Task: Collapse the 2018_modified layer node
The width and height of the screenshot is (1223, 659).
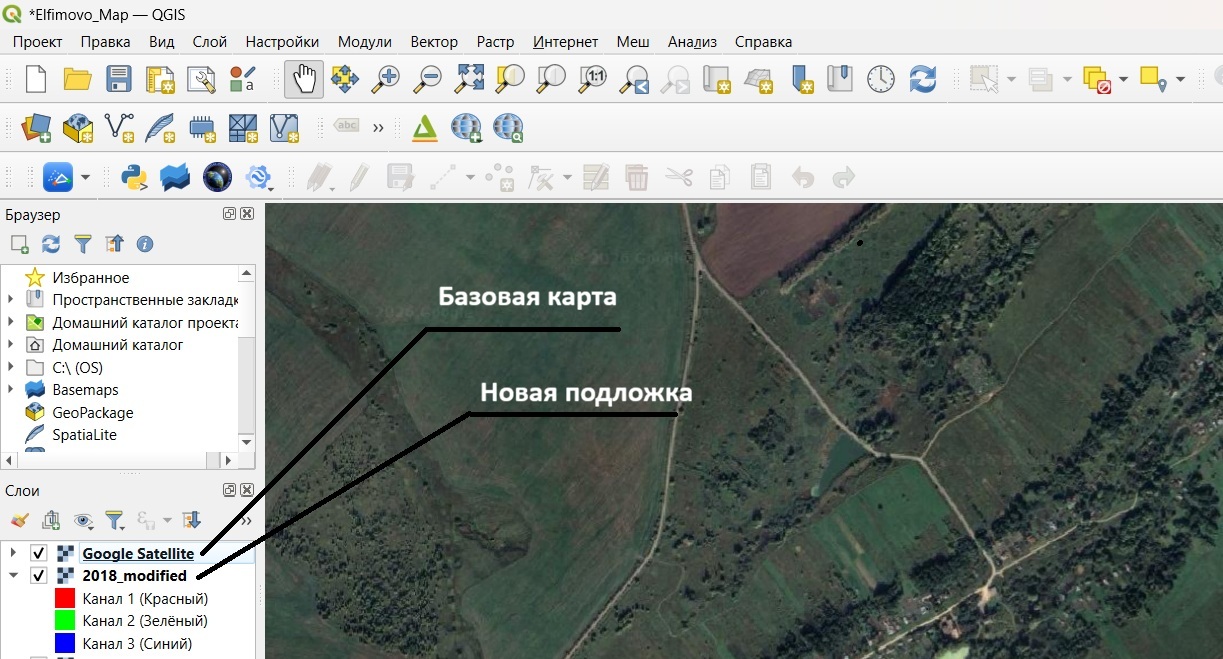Action: (x=13, y=576)
